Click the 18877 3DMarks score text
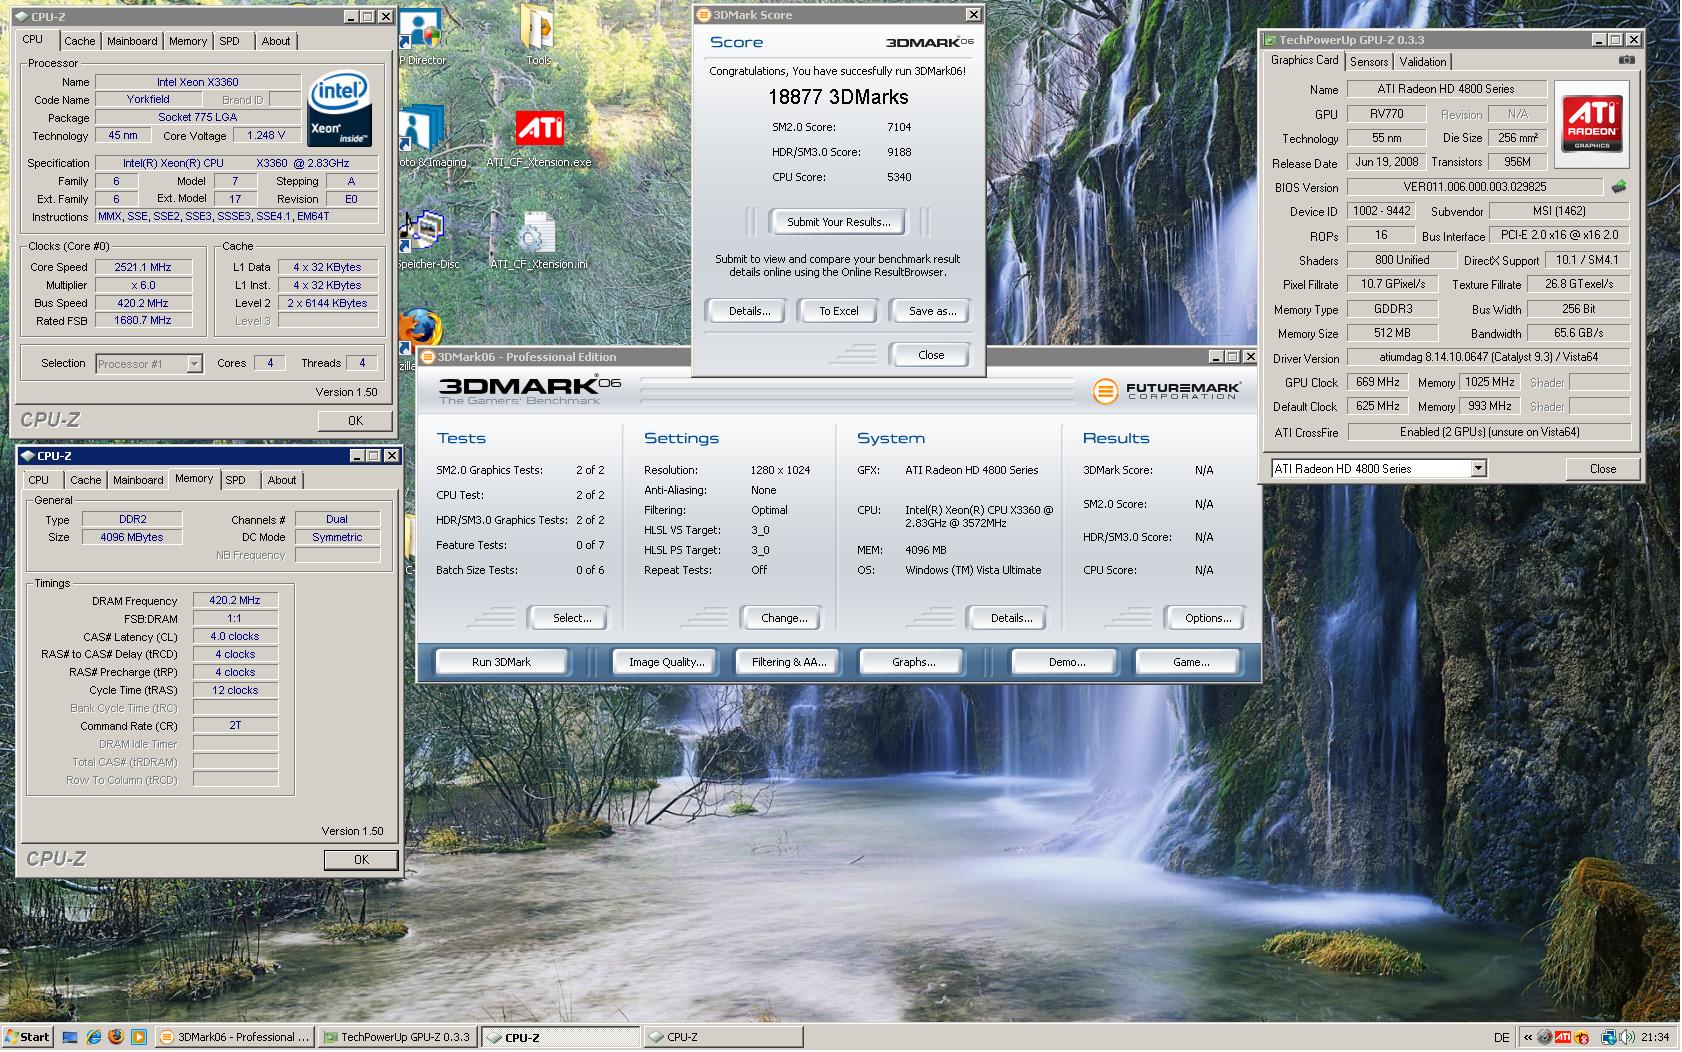The width and height of the screenshot is (1682, 1052). (838, 97)
